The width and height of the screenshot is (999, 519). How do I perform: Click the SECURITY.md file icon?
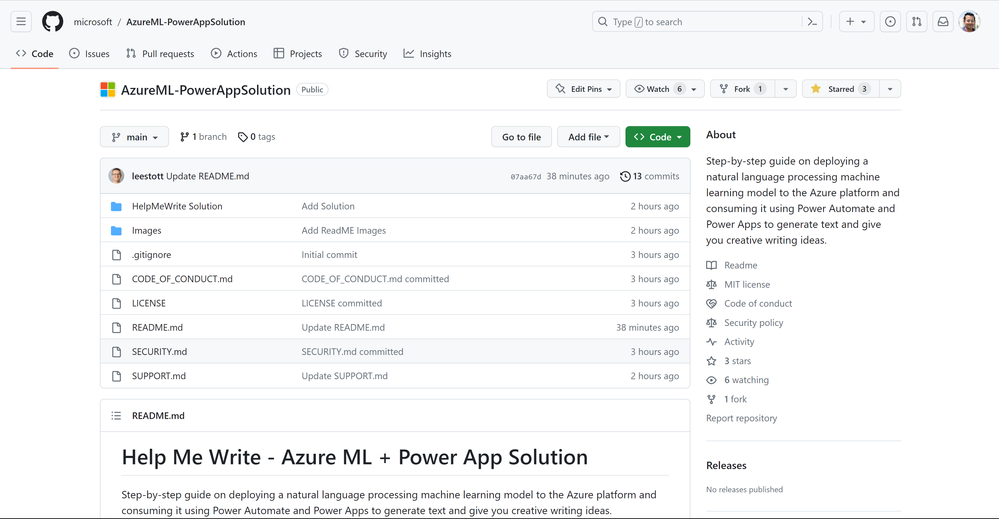[x=116, y=352]
